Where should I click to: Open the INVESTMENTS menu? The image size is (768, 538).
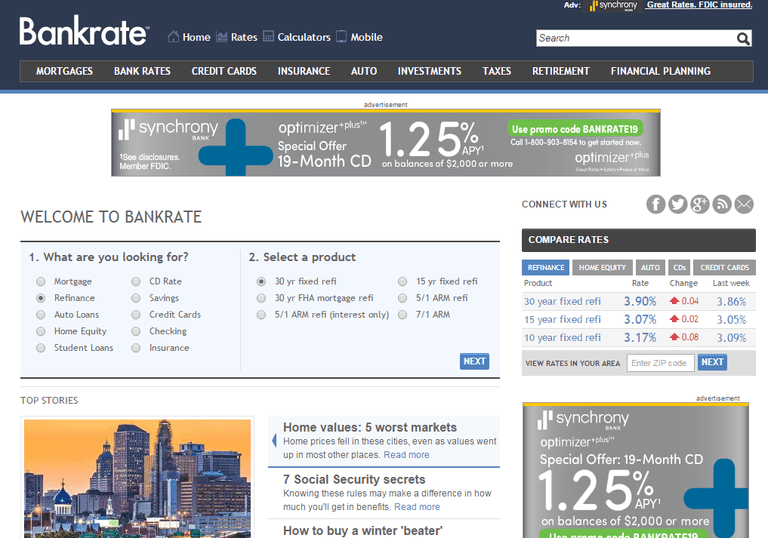click(429, 71)
